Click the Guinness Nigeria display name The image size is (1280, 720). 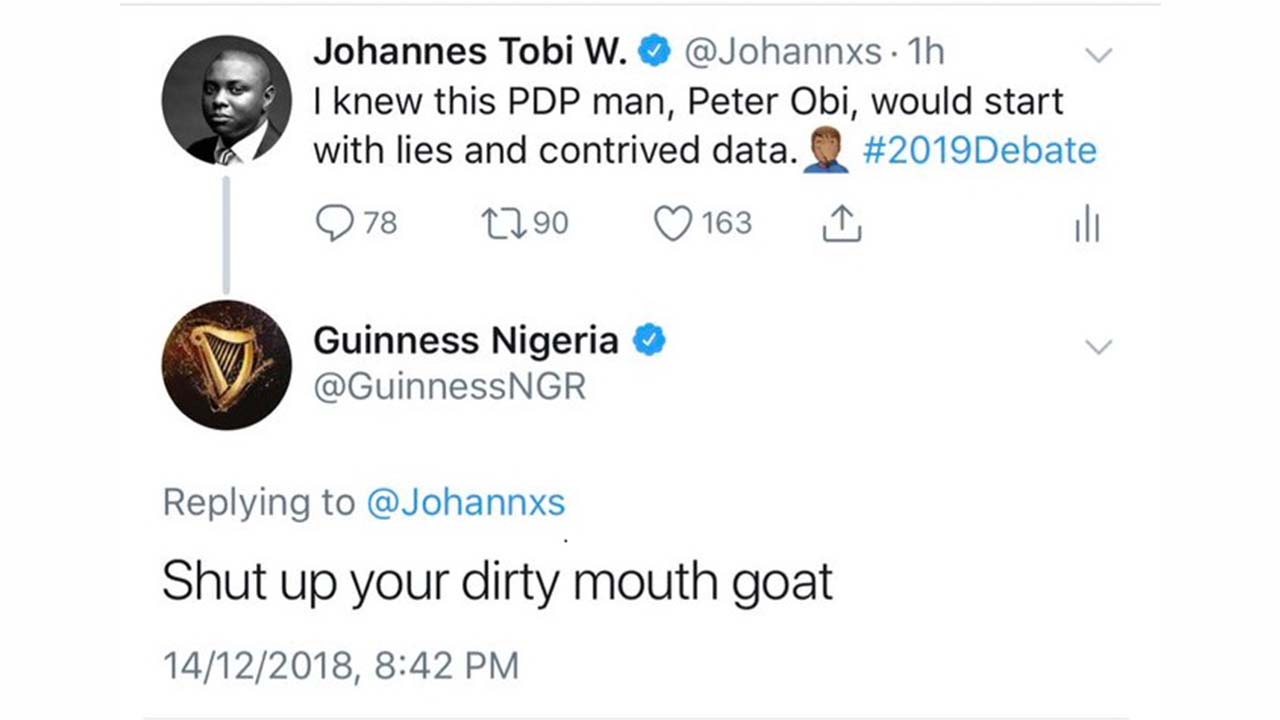pyautogui.click(x=466, y=341)
